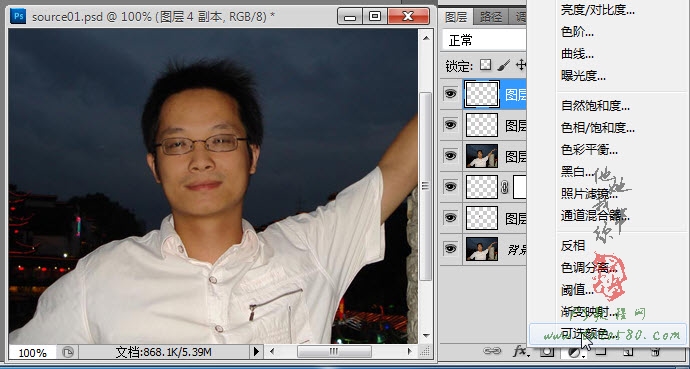Click the horizontal scroll right arrow

click(x=409, y=351)
